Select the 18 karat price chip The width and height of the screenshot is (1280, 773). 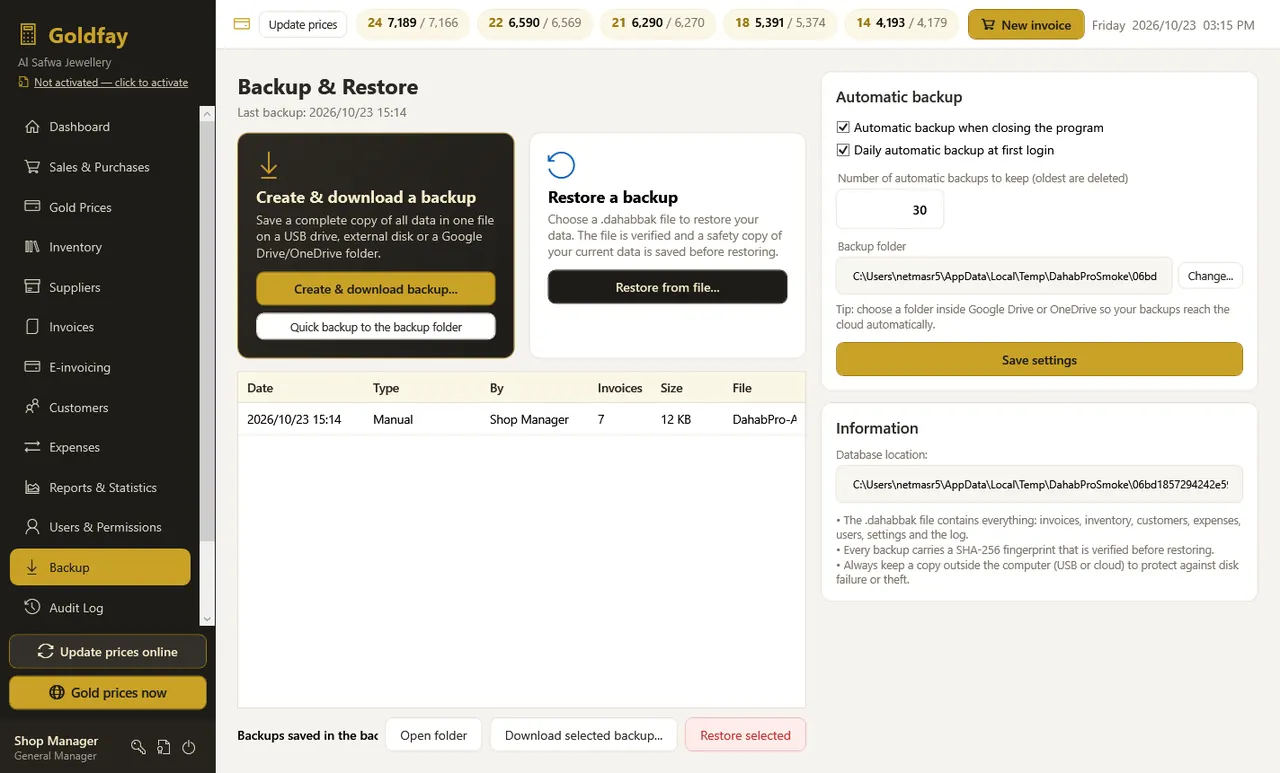coord(780,24)
